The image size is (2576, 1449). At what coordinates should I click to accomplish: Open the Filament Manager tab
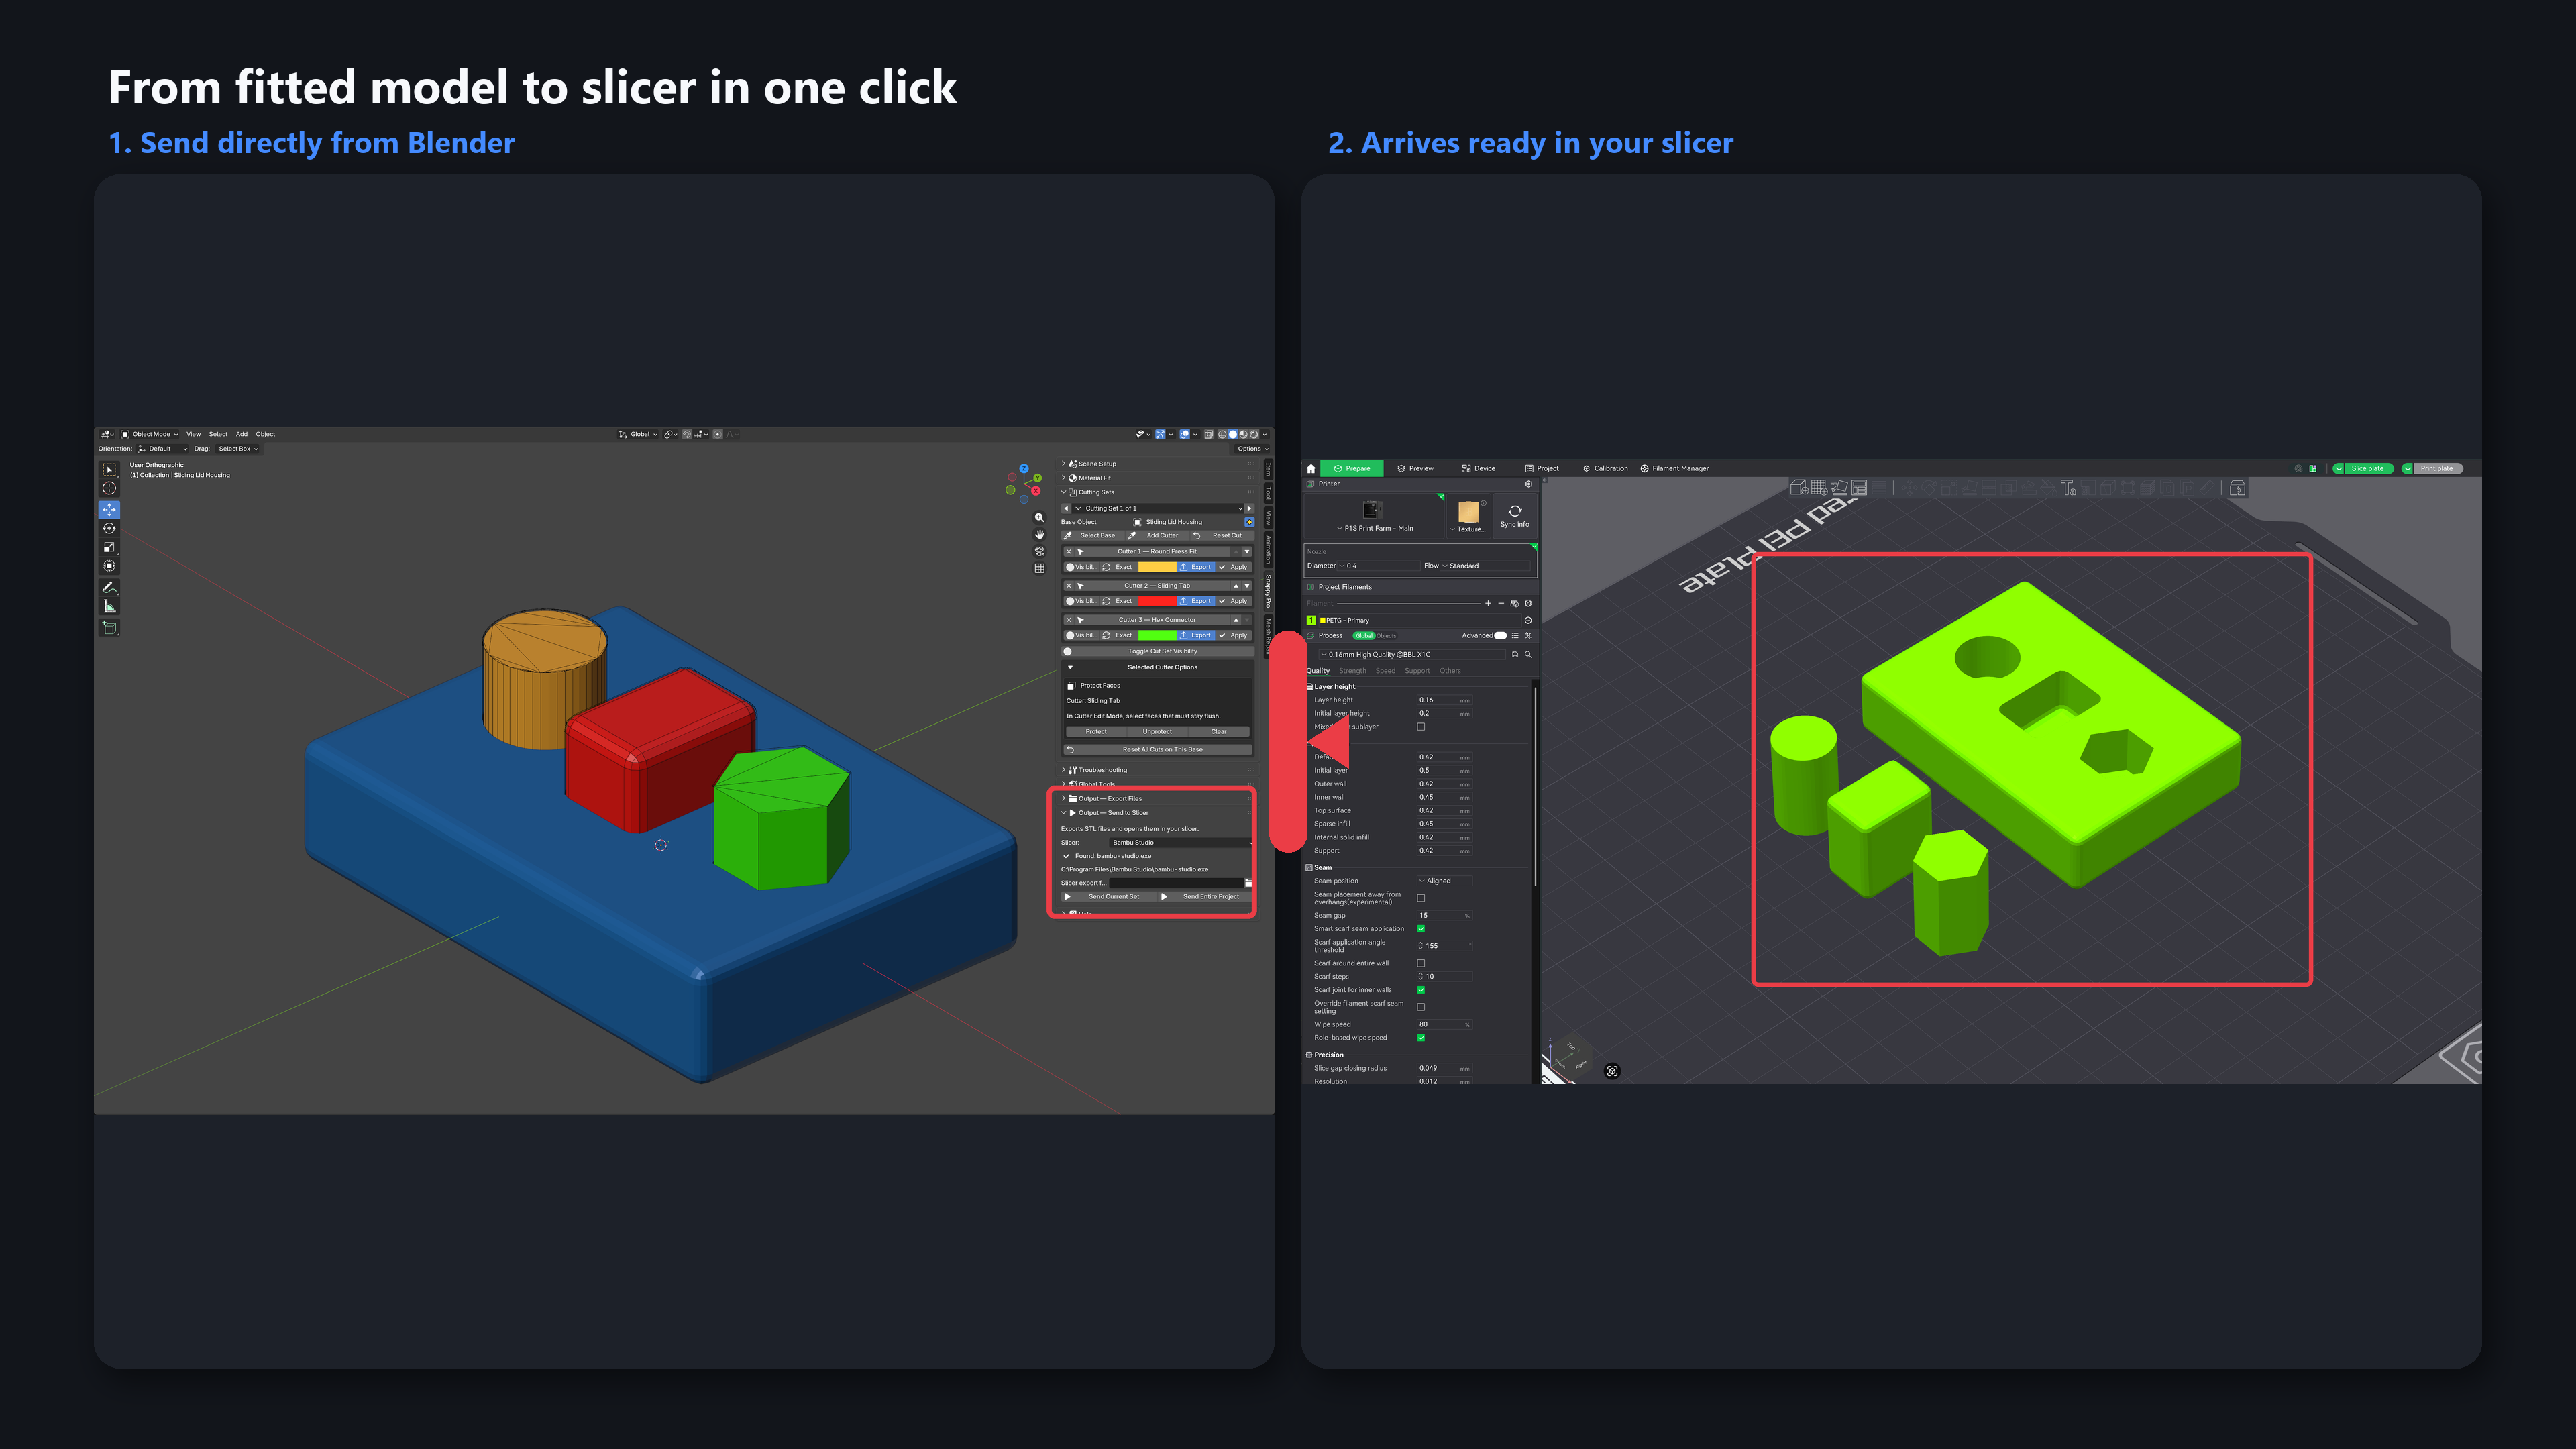click(x=1674, y=468)
